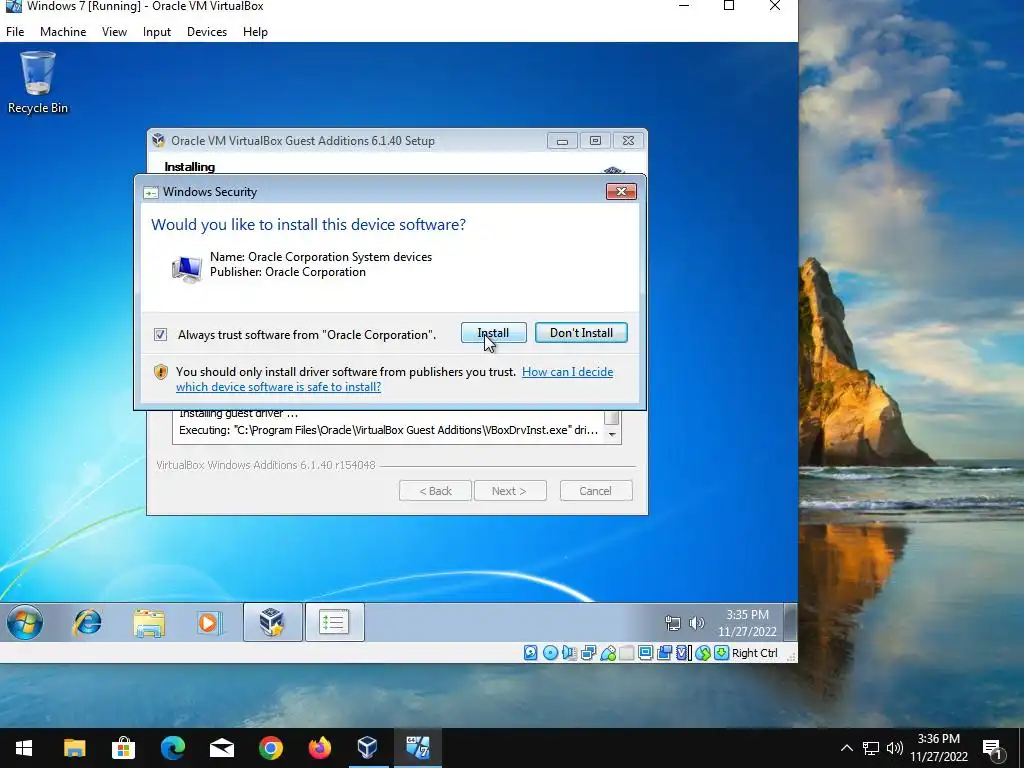Open the Help menu
1024x768 pixels.
coord(255,31)
